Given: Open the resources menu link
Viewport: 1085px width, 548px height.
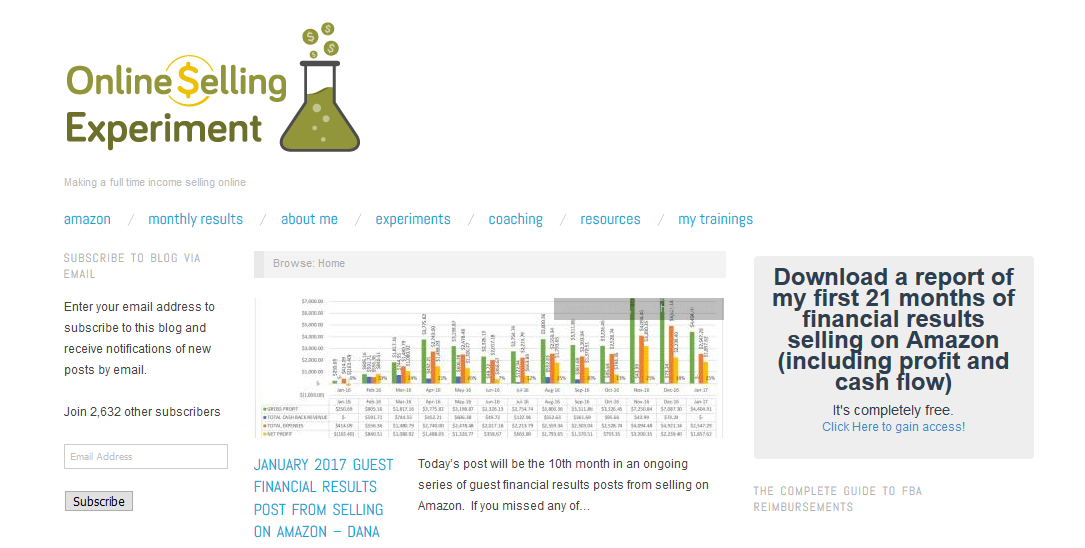Looking at the screenshot, I should tap(610, 219).
